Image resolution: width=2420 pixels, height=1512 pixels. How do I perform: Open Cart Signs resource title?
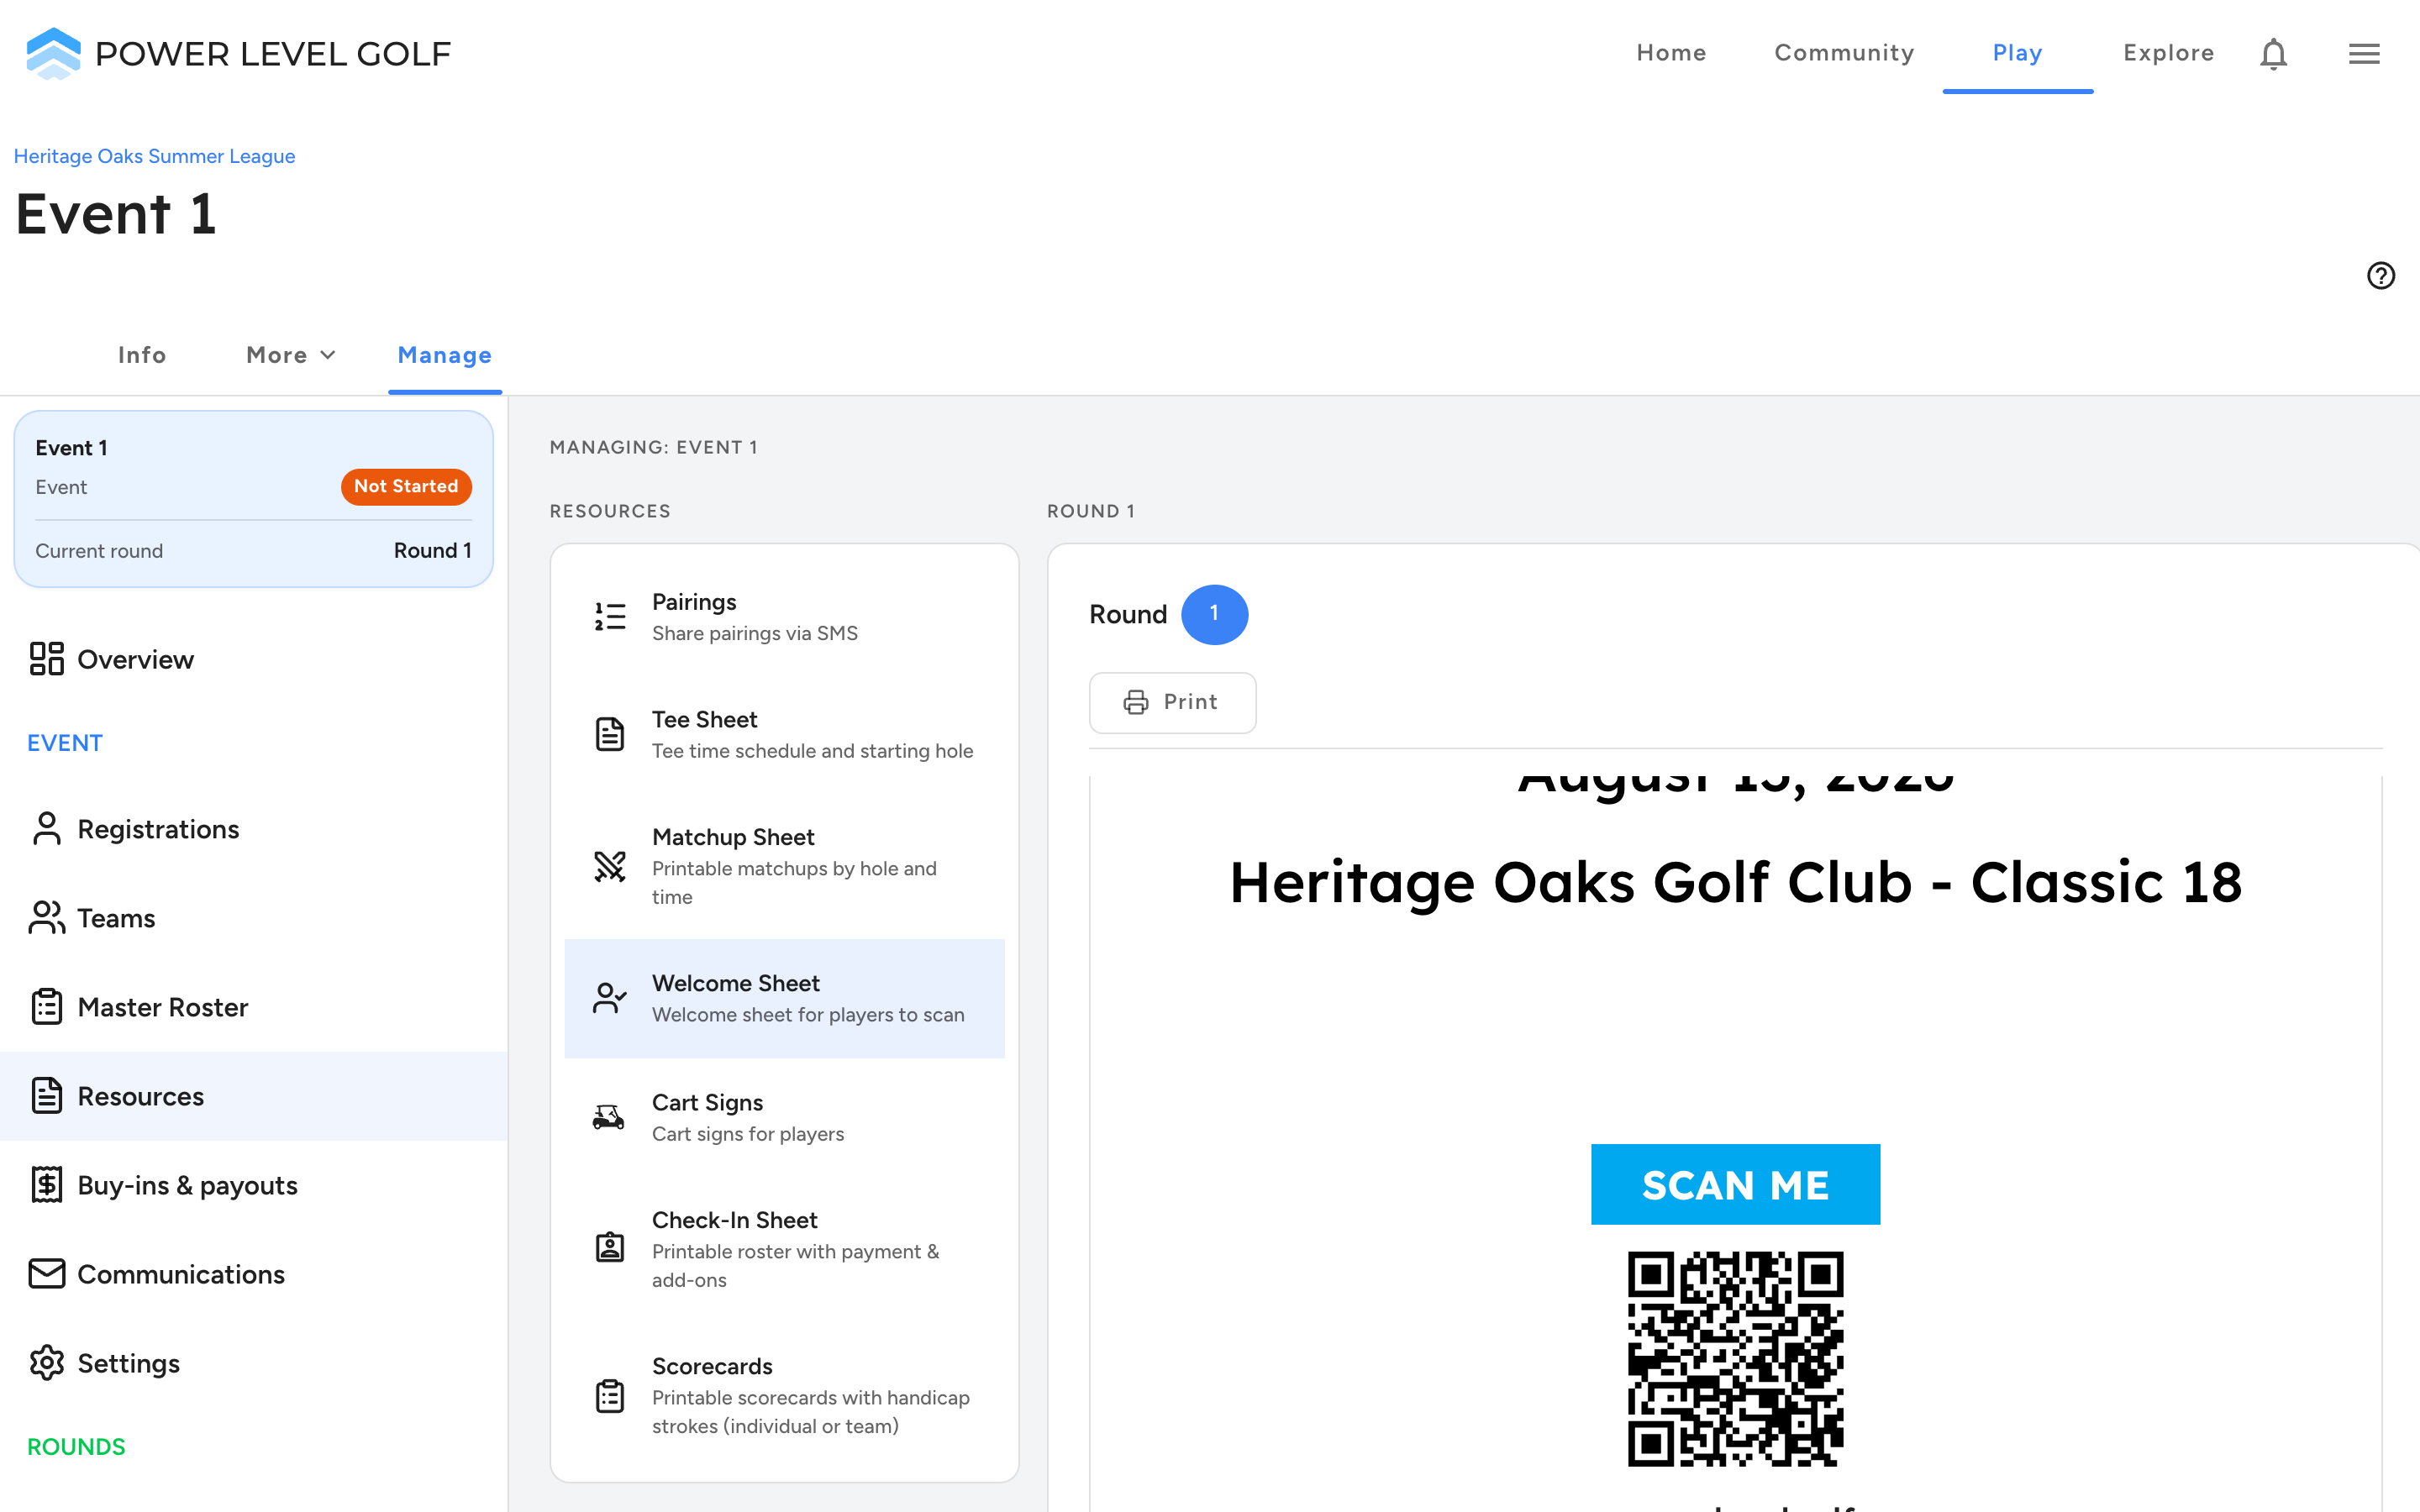coord(707,1102)
